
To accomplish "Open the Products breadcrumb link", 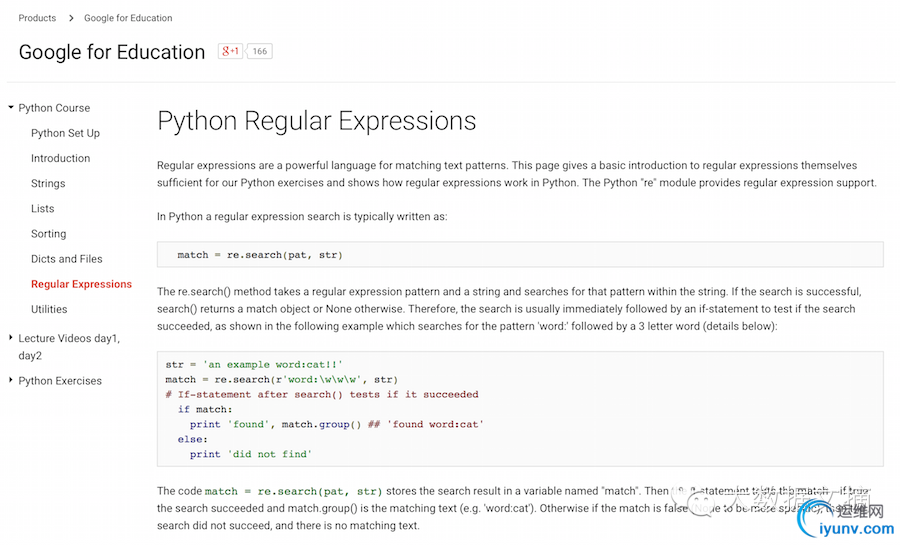I will pyautogui.click(x=37, y=18).
